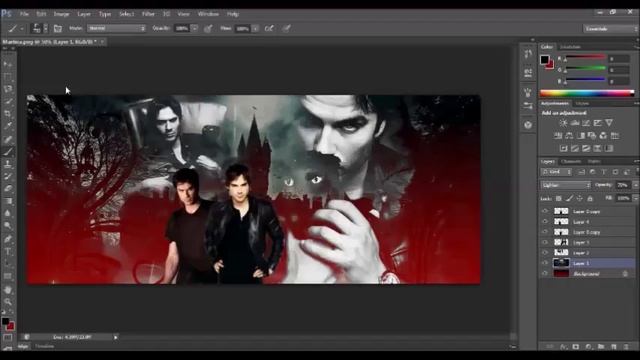Viewport: 640px width, 360px height.
Task: Add a Threshold adjustment
Action: click(586, 148)
